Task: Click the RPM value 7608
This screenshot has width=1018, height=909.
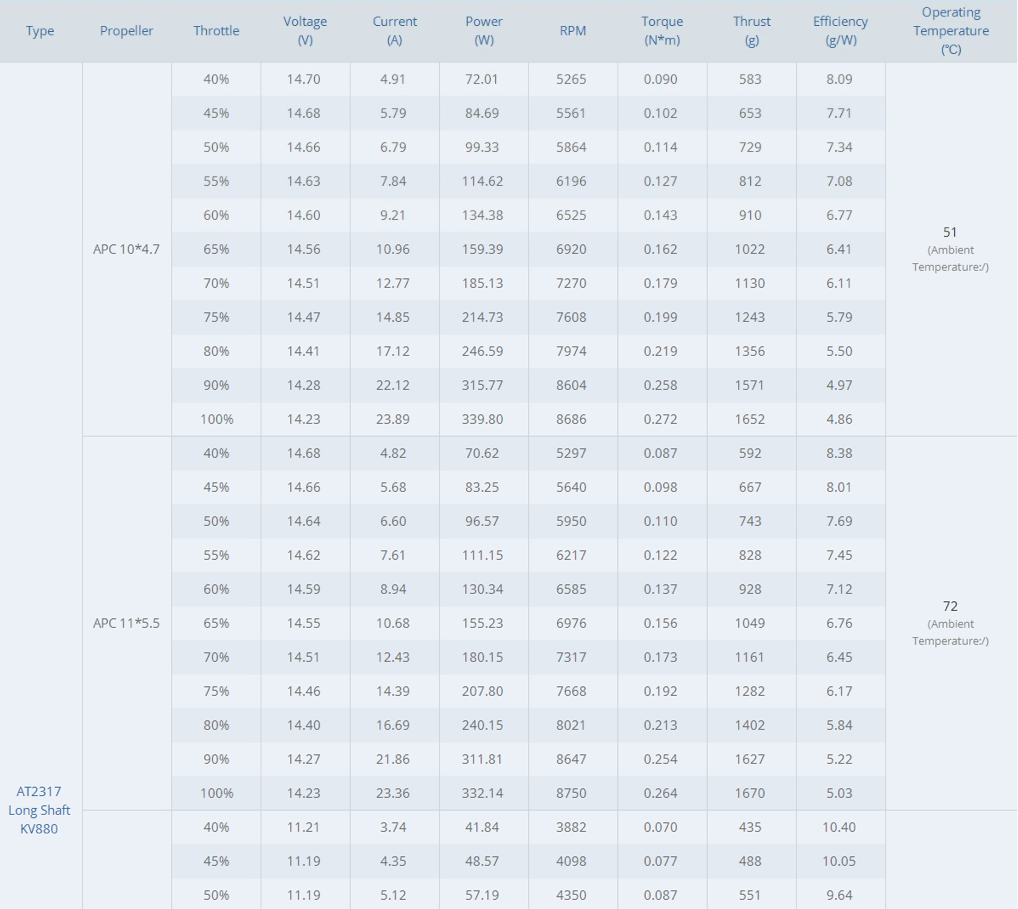Action: 571,318
